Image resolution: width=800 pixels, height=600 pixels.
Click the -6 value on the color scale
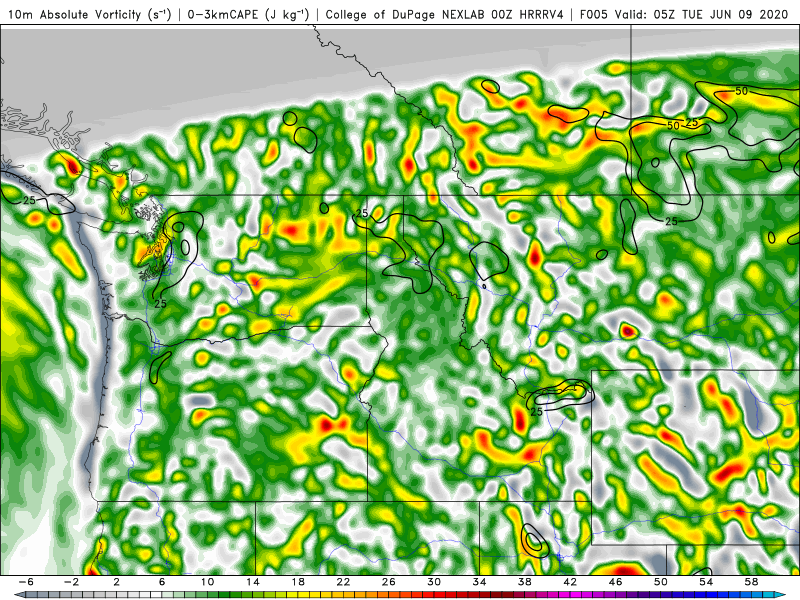(26, 582)
